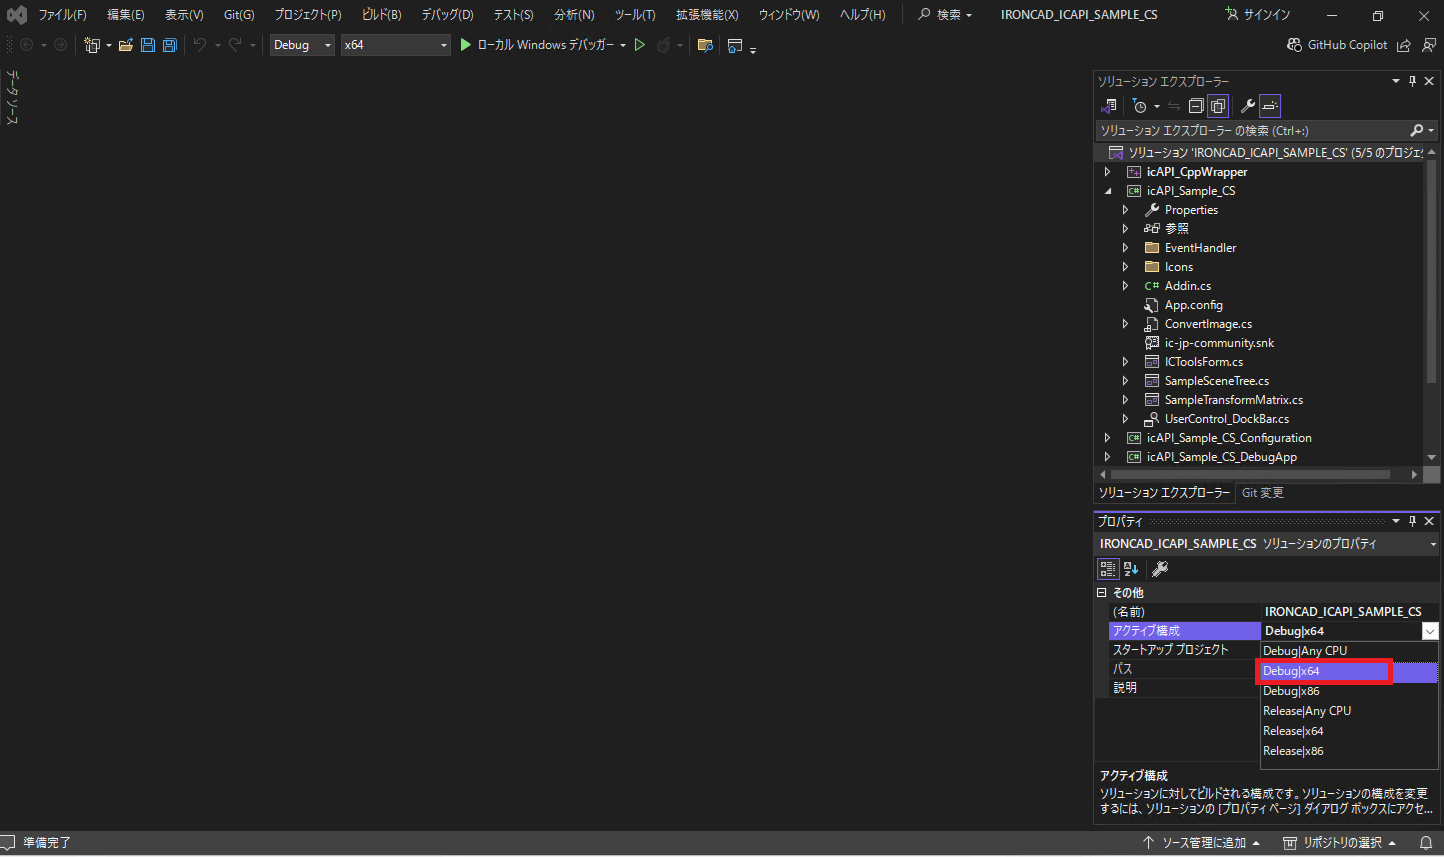Image resolution: width=1444 pixels, height=857 pixels.
Task: Click the Solution Explorer search field
Action: [1250, 131]
